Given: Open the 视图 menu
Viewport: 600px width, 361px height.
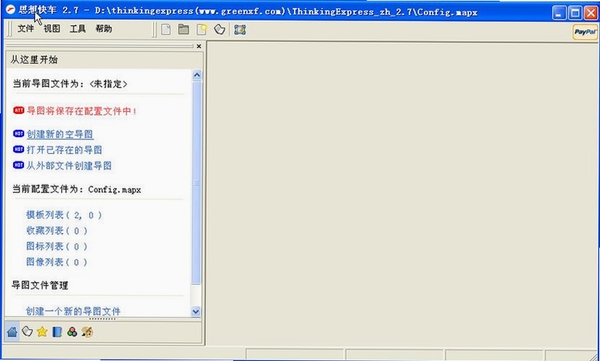Looking at the screenshot, I should coord(52,29).
